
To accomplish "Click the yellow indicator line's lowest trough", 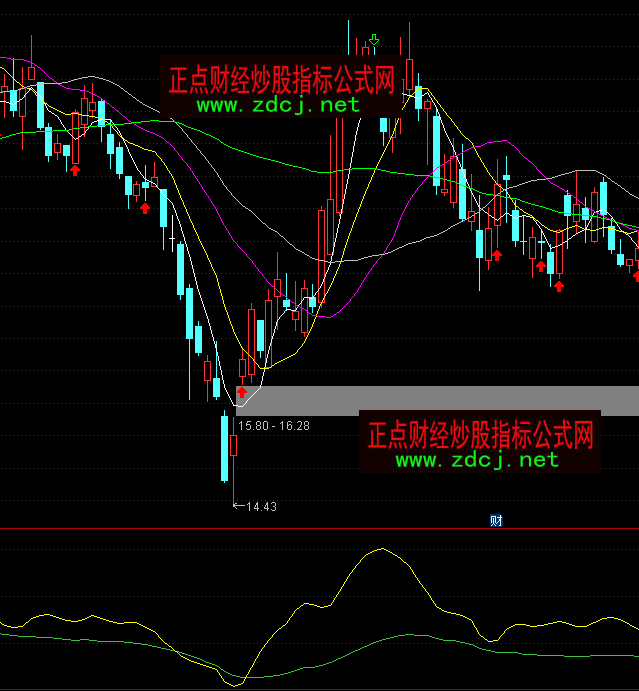I will (x=237, y=684).
